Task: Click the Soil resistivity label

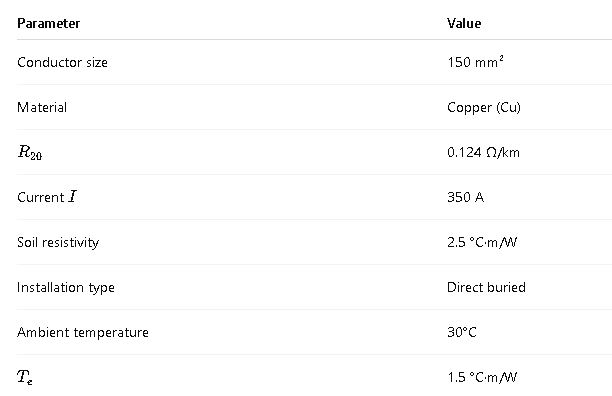Action: (58, 242)
